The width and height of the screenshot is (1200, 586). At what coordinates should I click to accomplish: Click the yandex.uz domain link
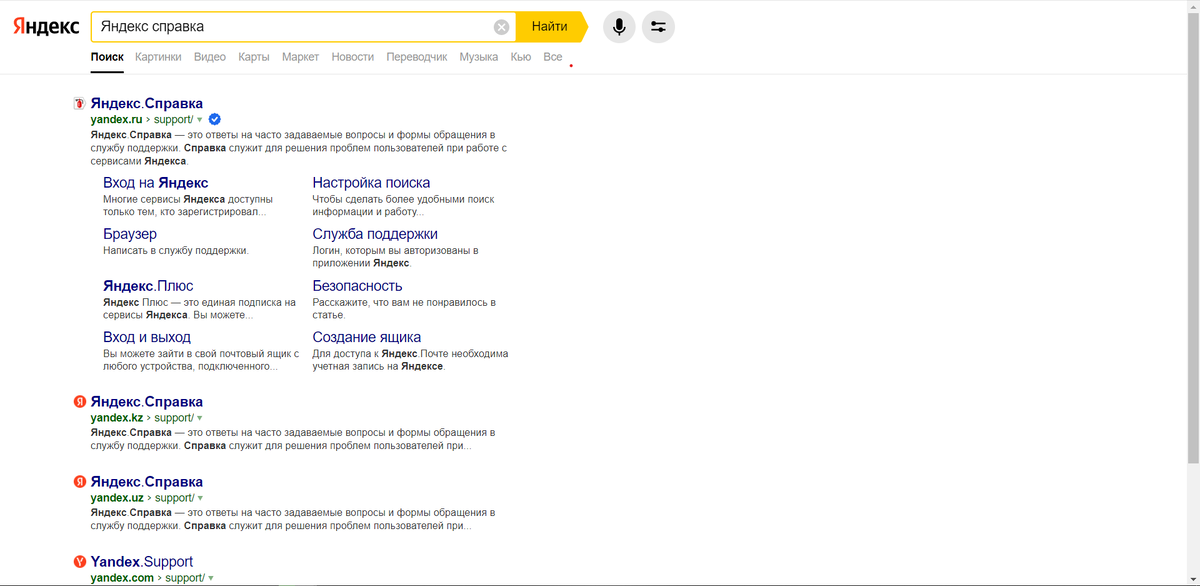[x=117, y=498]
